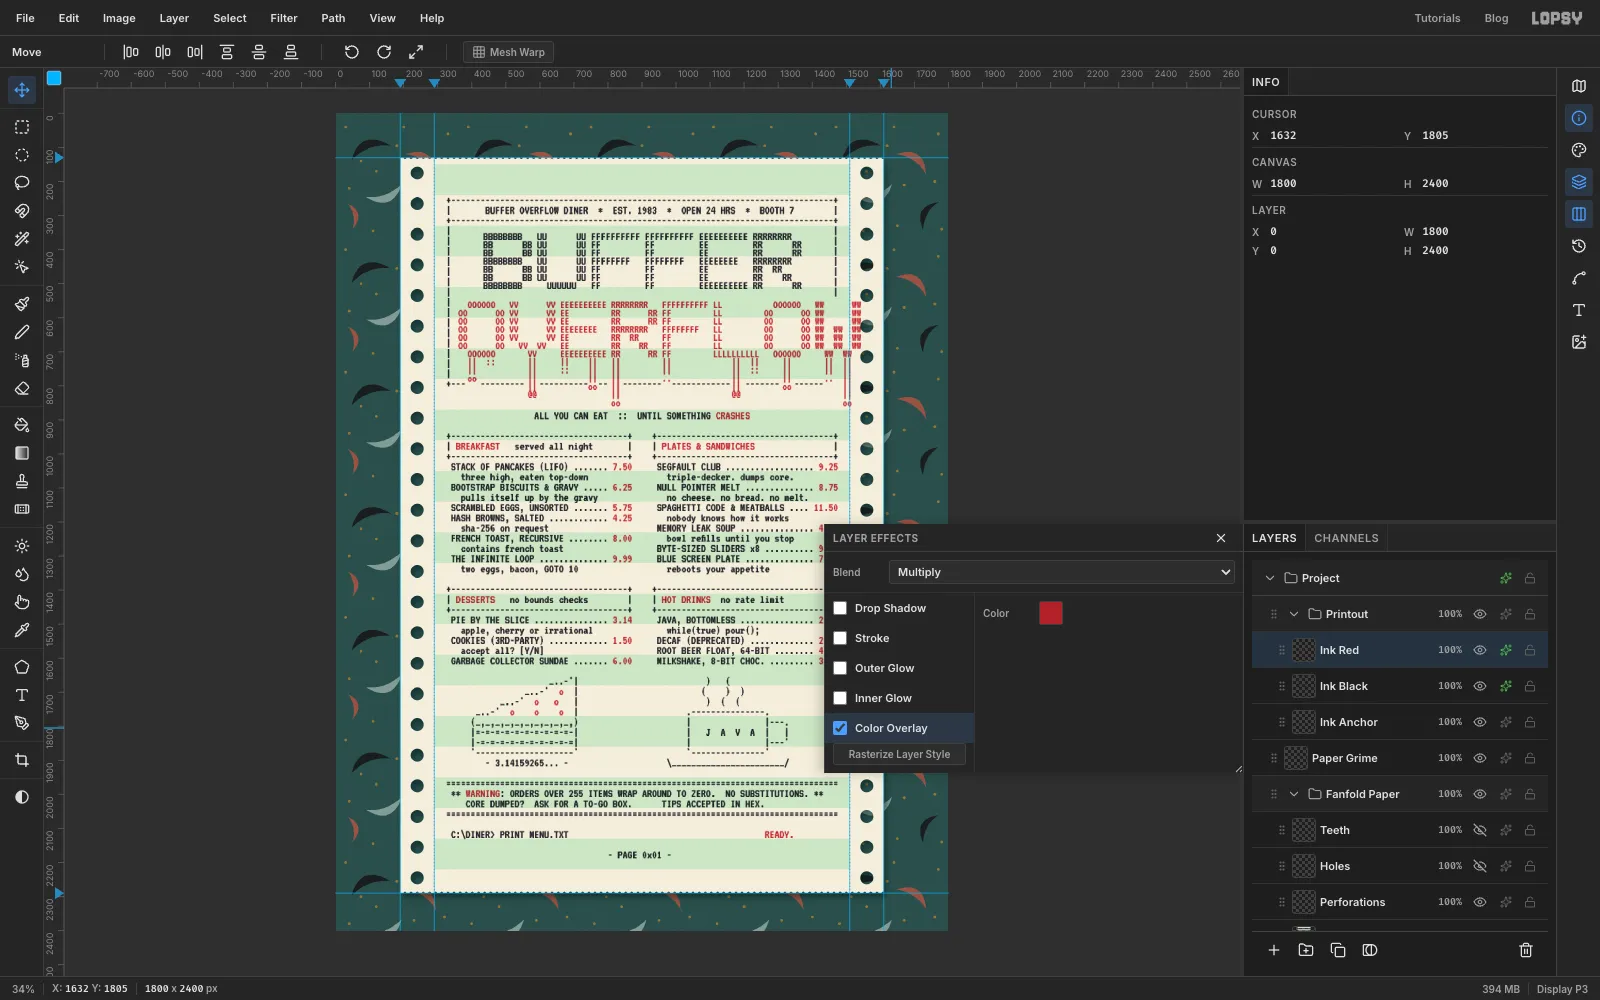Hide the Ink Black layer

pyautogui.click(x=1480, y=686)
